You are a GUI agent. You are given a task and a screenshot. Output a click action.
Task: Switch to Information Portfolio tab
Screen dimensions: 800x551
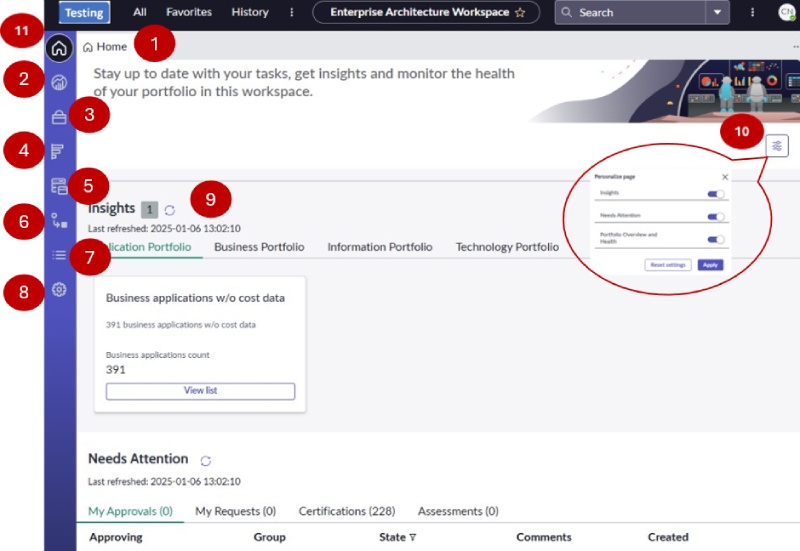click(380, 247)
